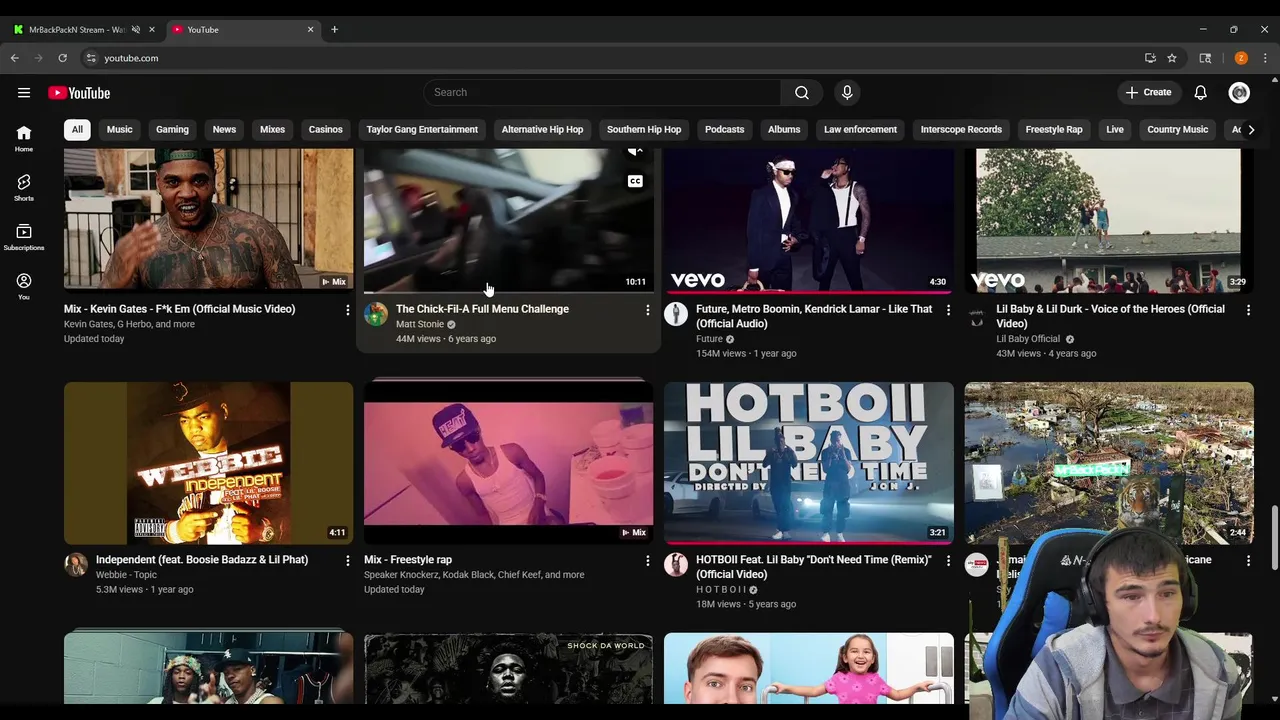Open options for Kevin Gates mix

coord(347,310)
